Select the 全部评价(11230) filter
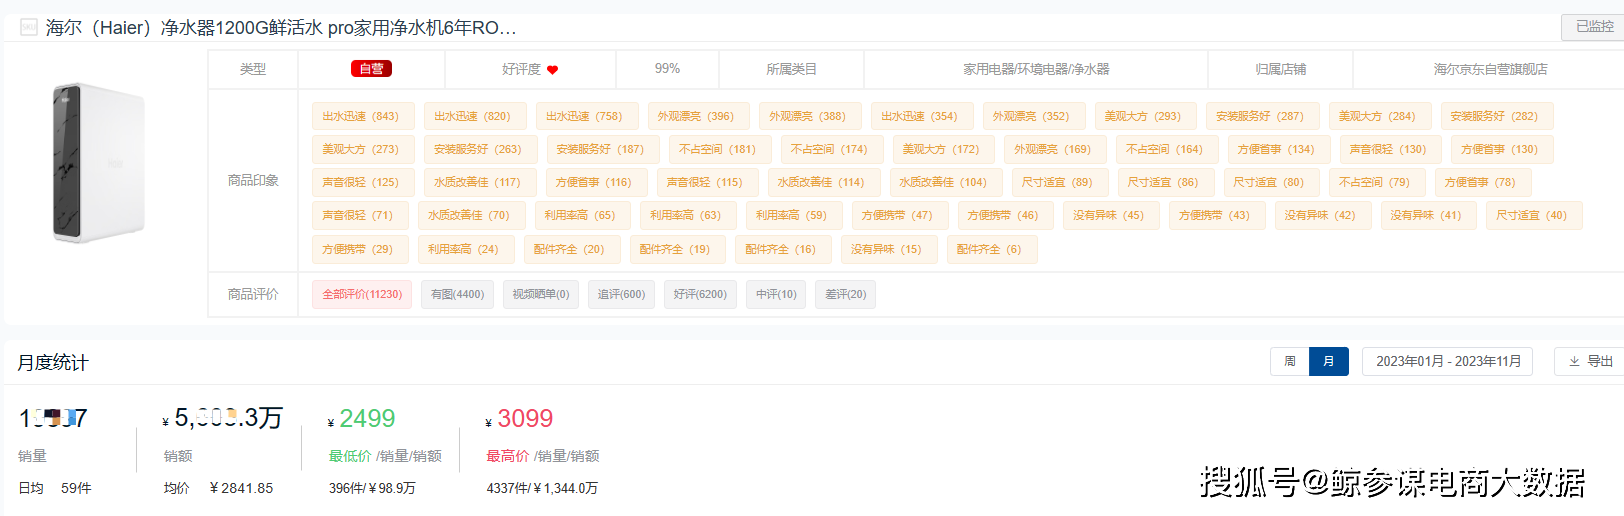Screen dimensions: 1624x516 pos(362,294)
